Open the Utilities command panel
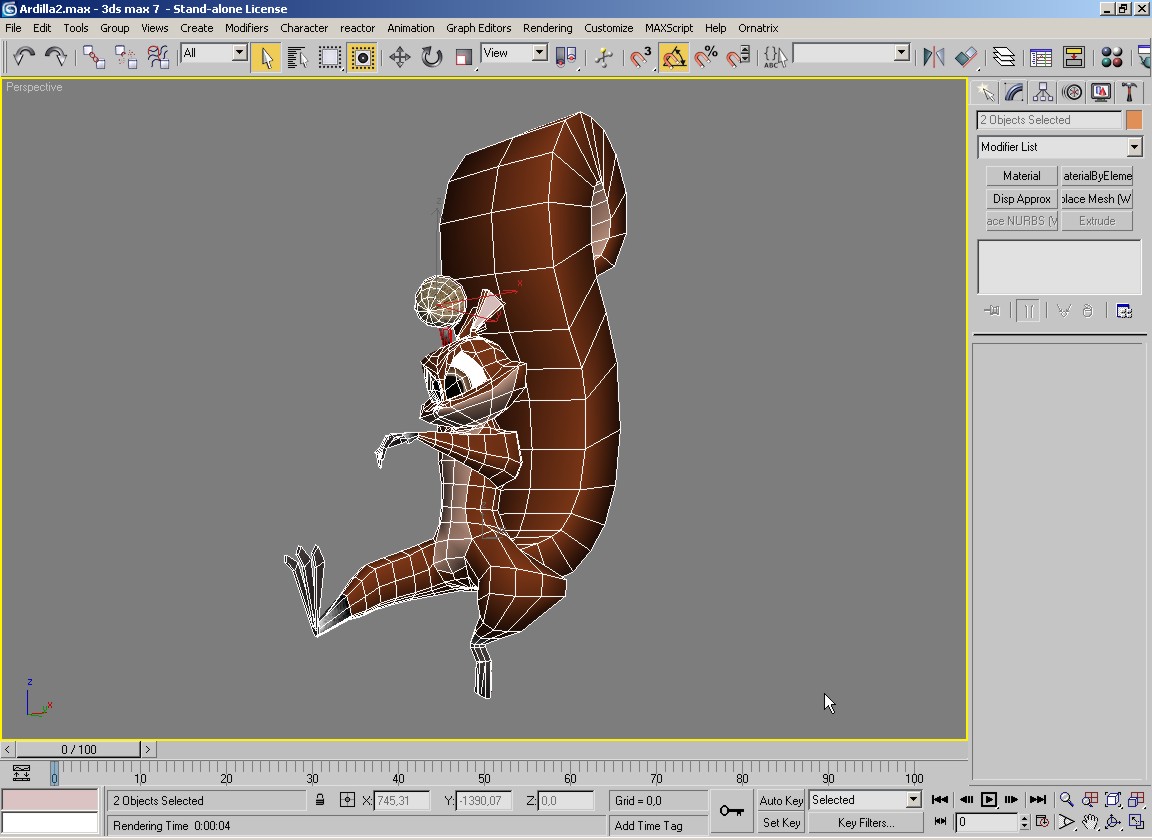Viewport: 1152px width, 840px height. click(1130, 93)
